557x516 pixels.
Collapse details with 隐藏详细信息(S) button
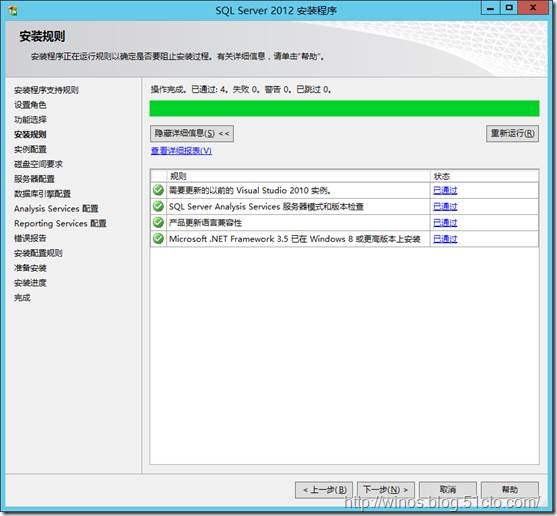[x=192, y=134]
